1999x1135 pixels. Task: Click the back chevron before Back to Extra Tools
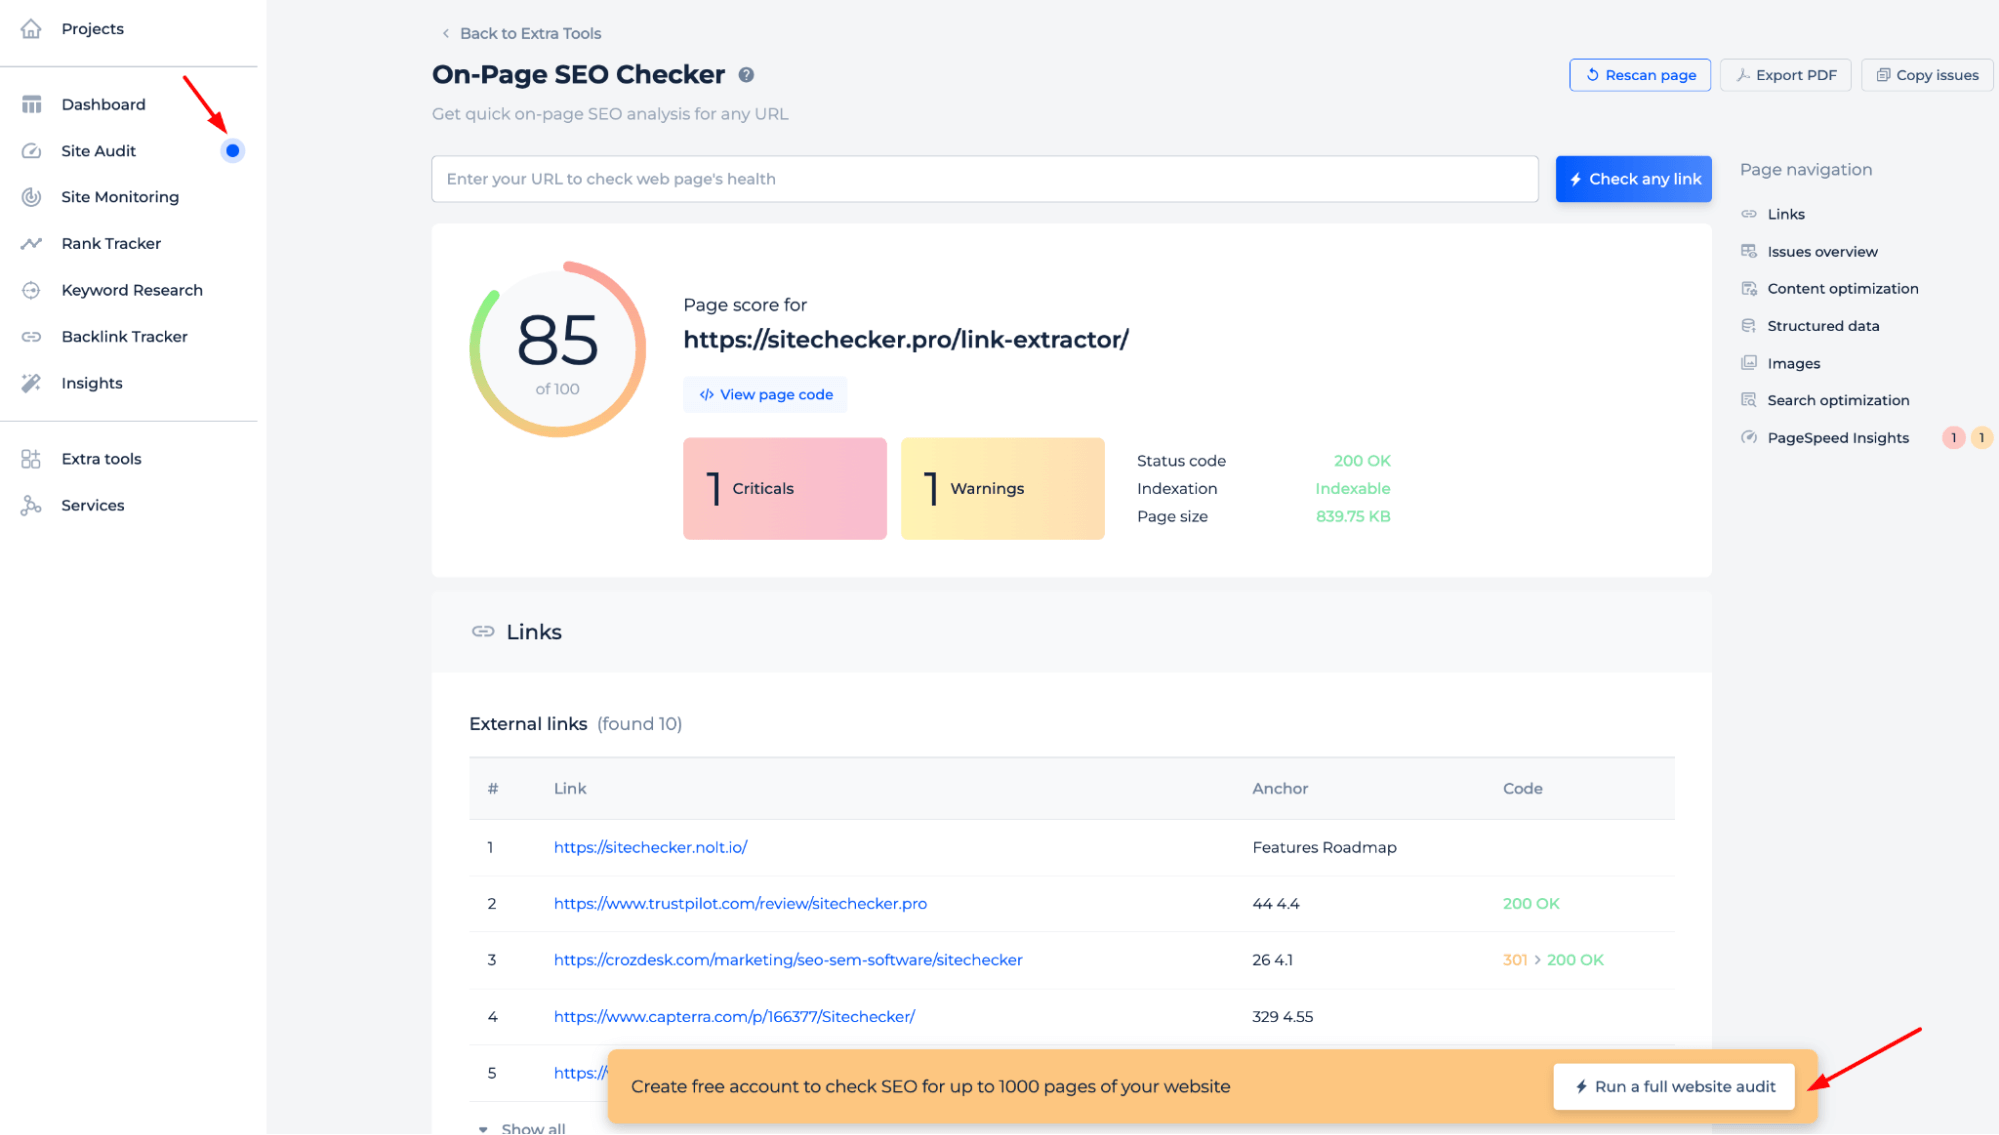tap(446, 33)
